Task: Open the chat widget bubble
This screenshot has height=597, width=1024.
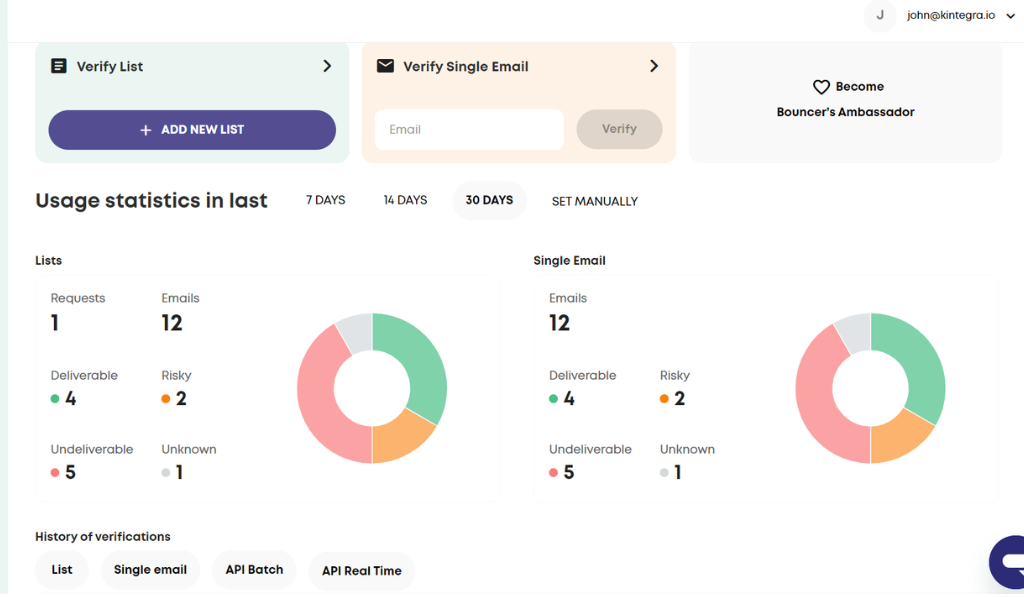Action: [1008, 562]
